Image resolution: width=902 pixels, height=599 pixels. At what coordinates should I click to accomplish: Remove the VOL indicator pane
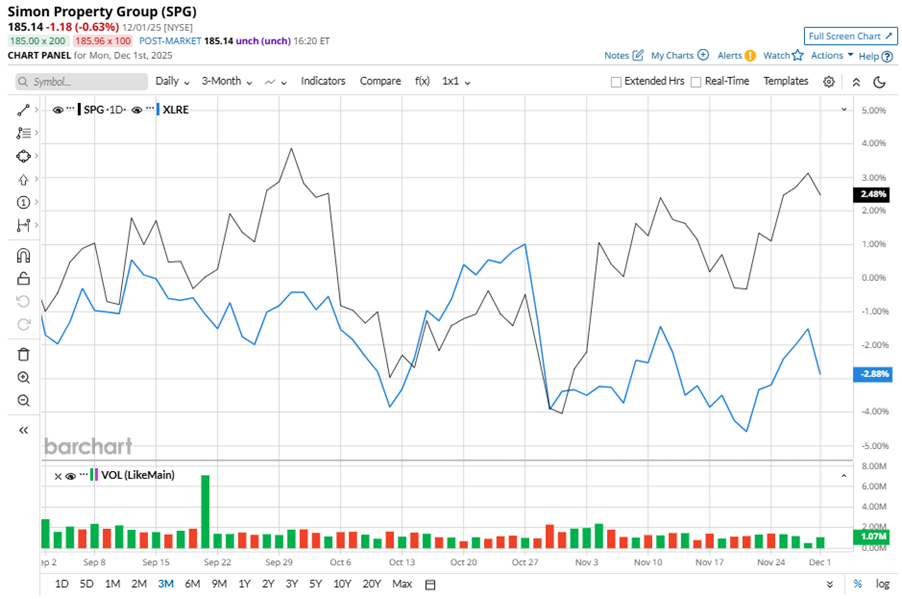[x=58, y=476]
